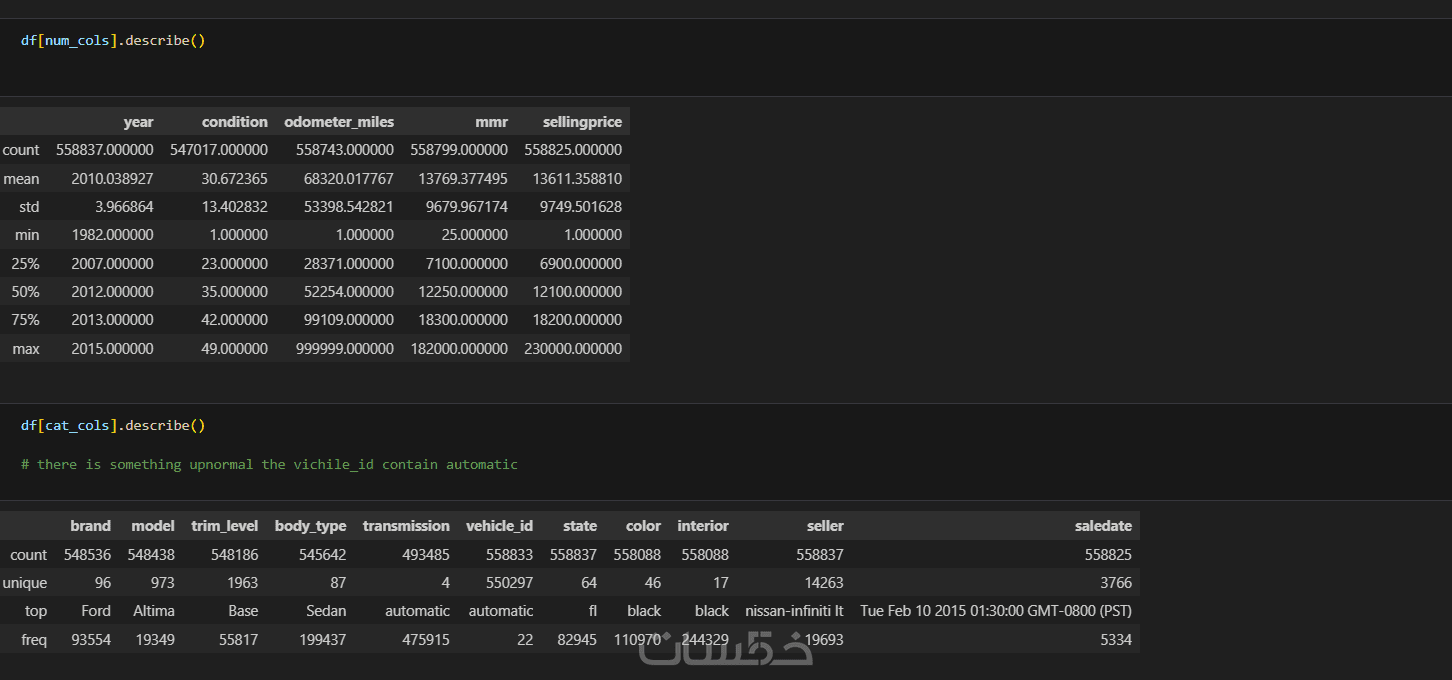Select the 'transmission' column header
Image resolution: width=1452 pixels, height=680 pixels.
pos(406,526)
